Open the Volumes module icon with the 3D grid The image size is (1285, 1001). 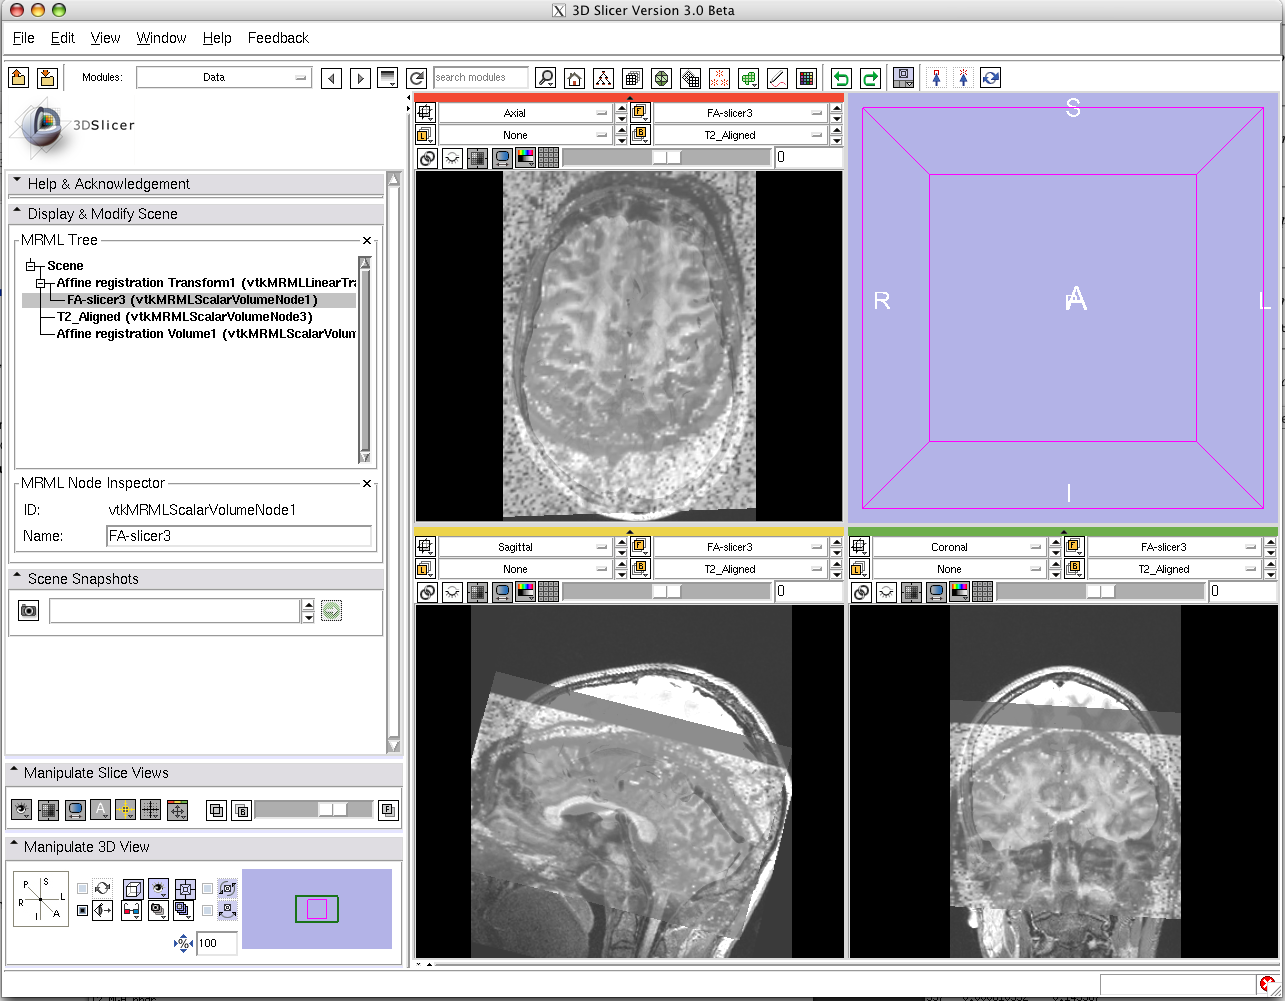pos(632,77)
